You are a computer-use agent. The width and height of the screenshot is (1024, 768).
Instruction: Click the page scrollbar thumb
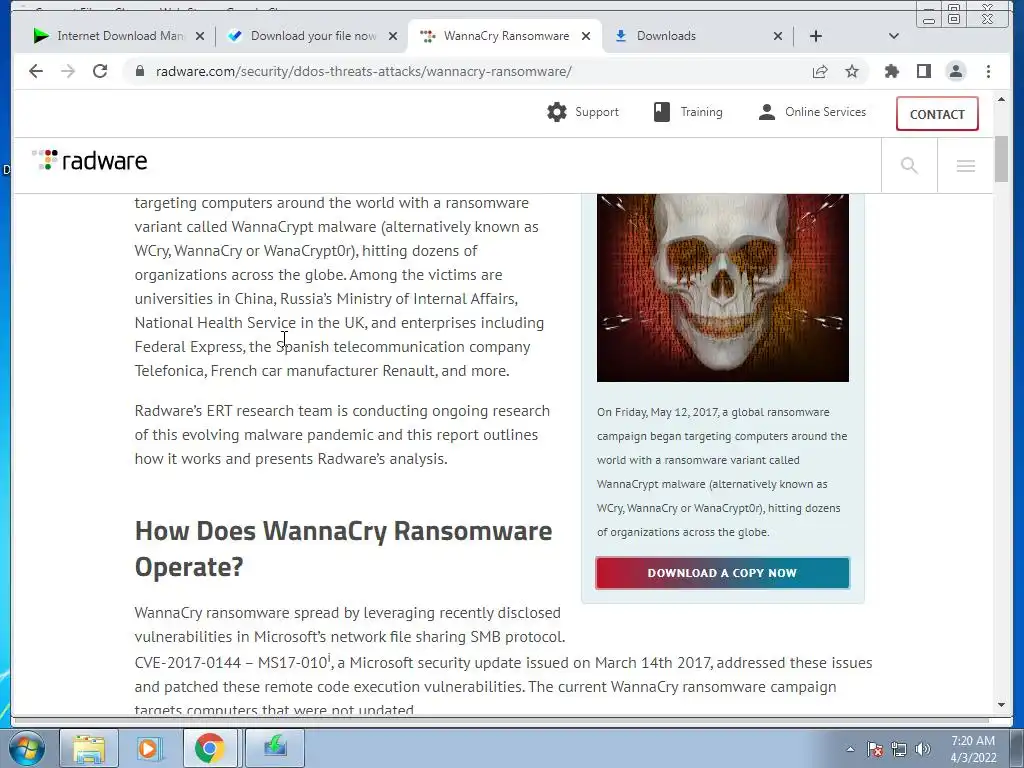coord(1001,159)
